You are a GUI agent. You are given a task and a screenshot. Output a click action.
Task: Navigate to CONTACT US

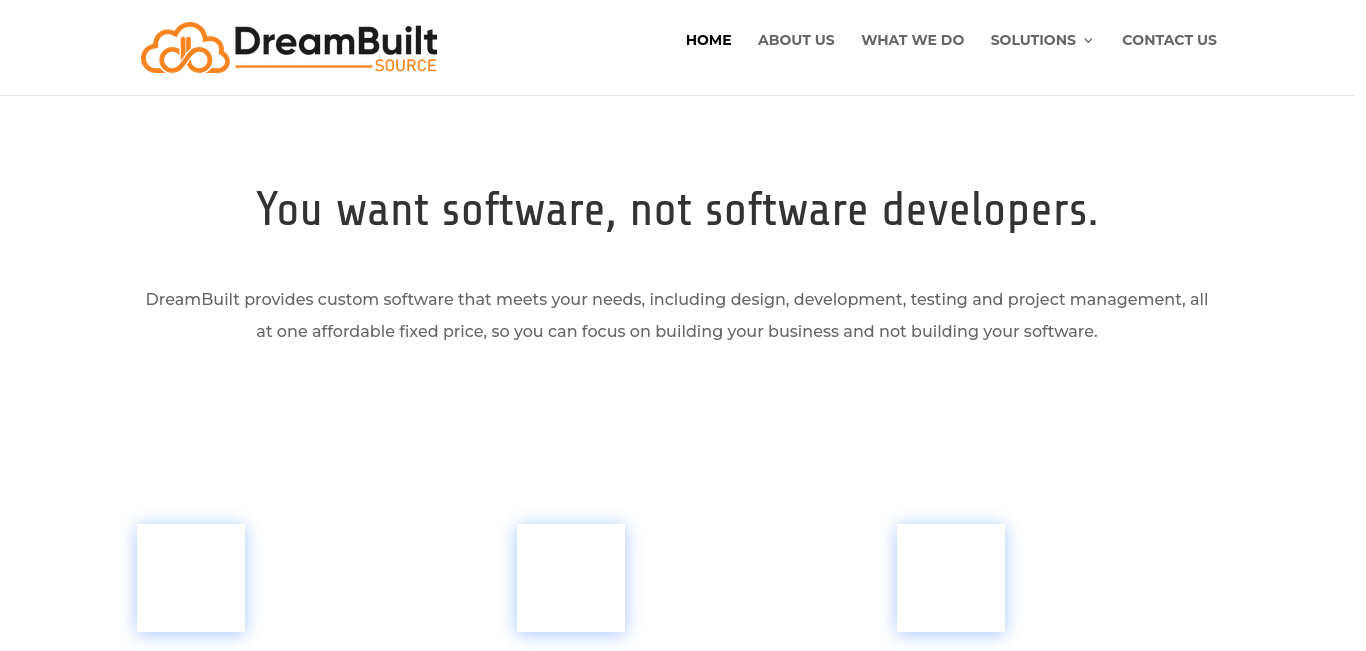click(x=1169, y=40)
